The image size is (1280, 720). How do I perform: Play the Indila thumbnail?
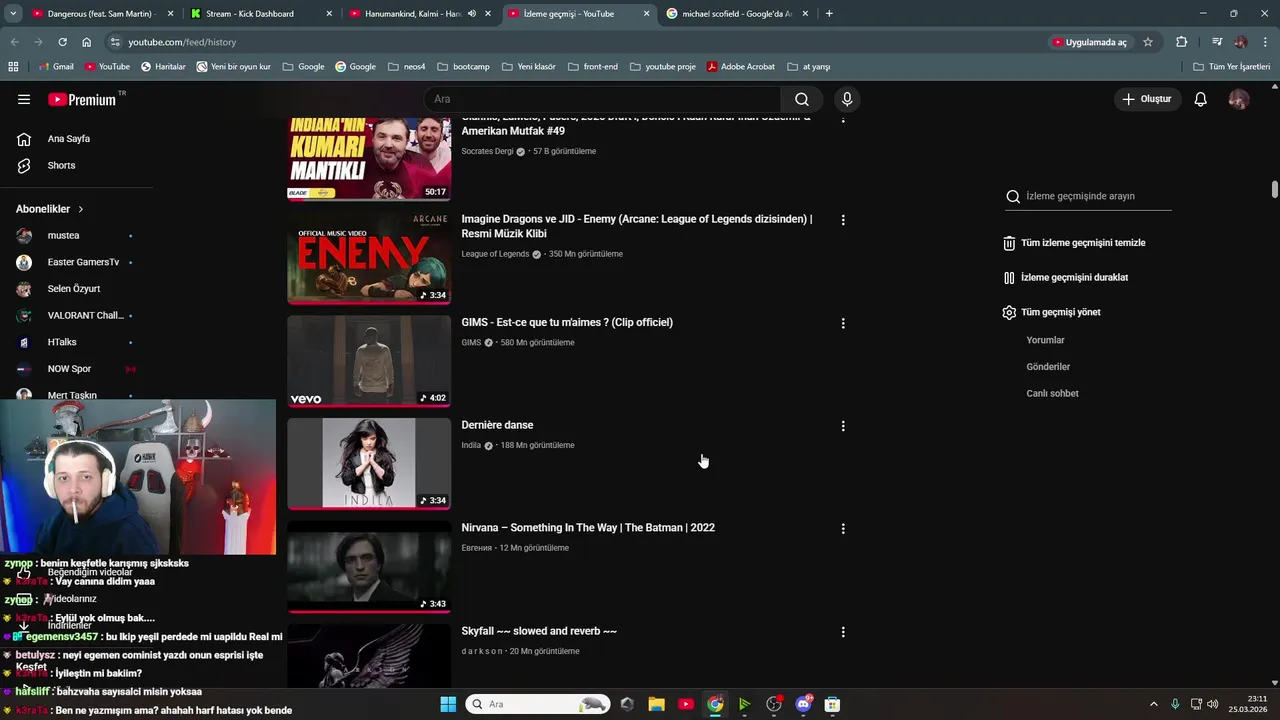pos(369,464)
